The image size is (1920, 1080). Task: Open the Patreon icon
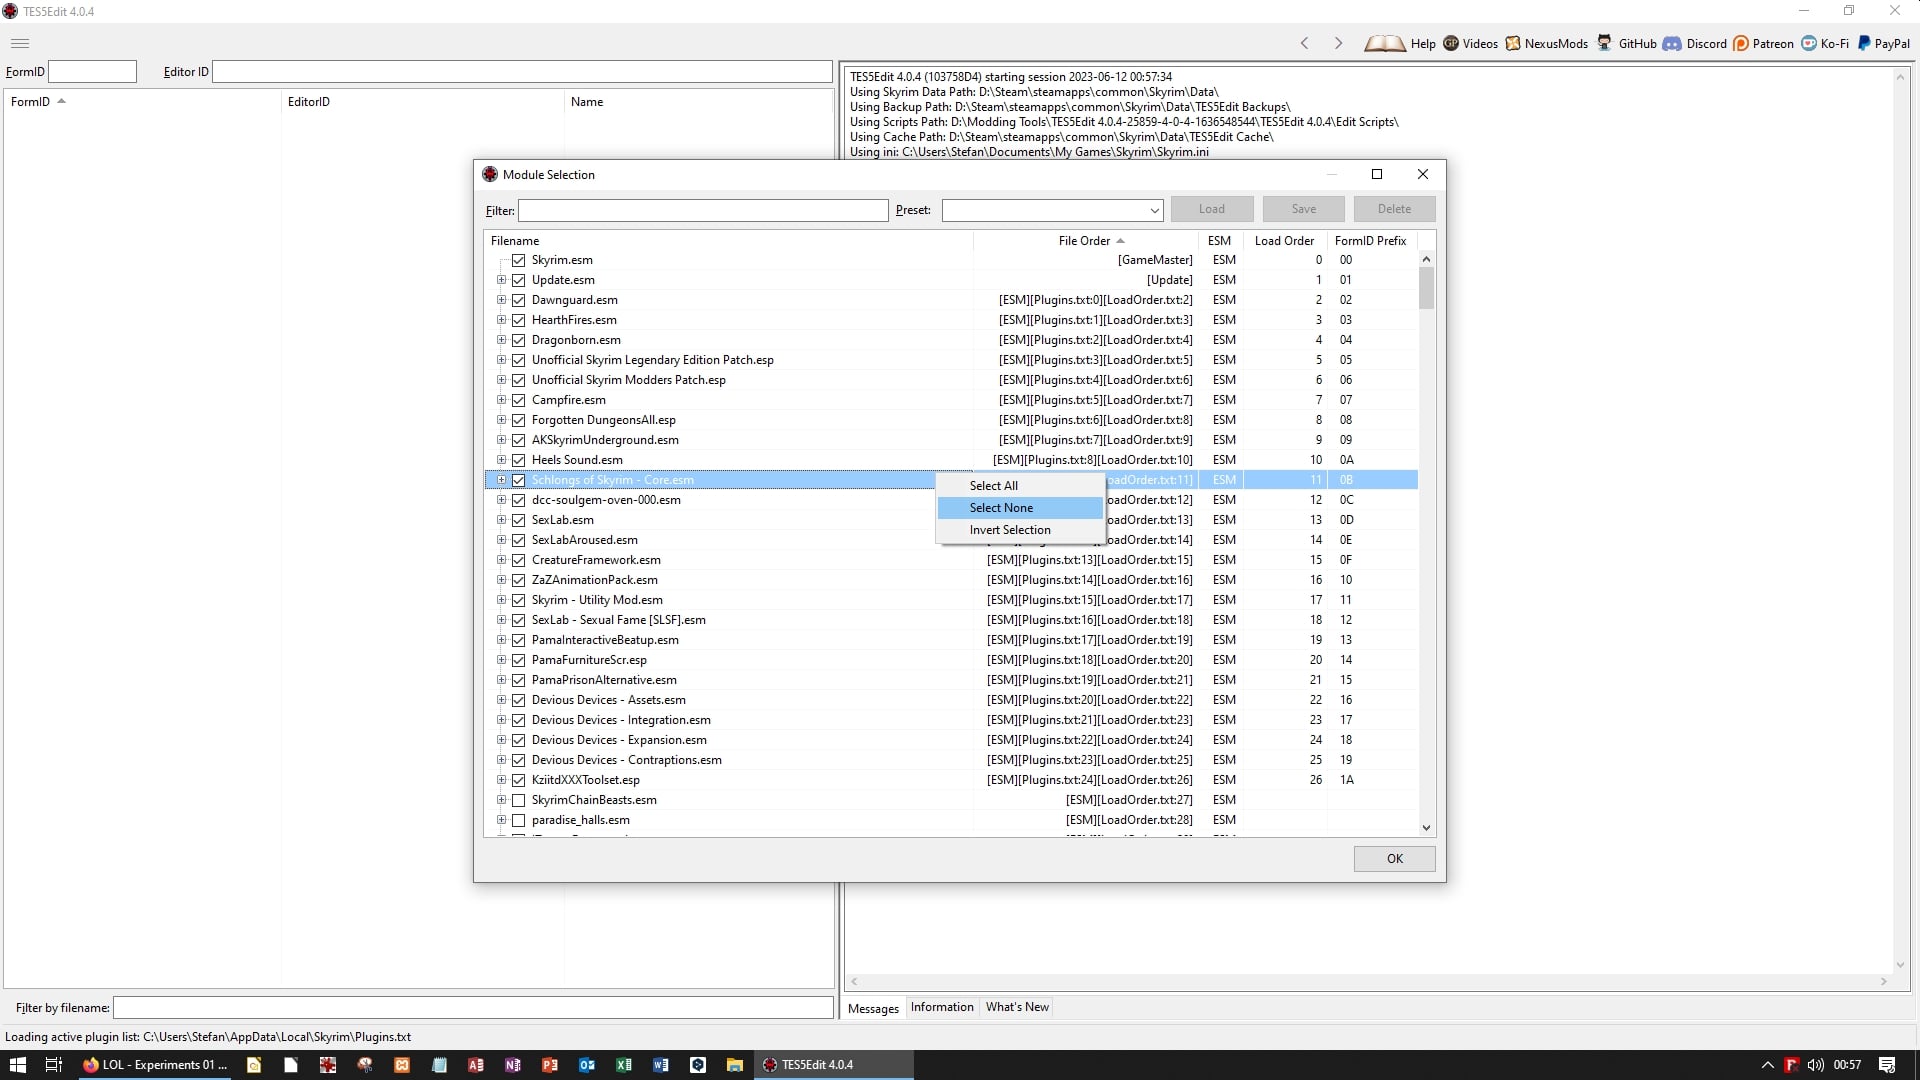click(x=1741, y=43)
